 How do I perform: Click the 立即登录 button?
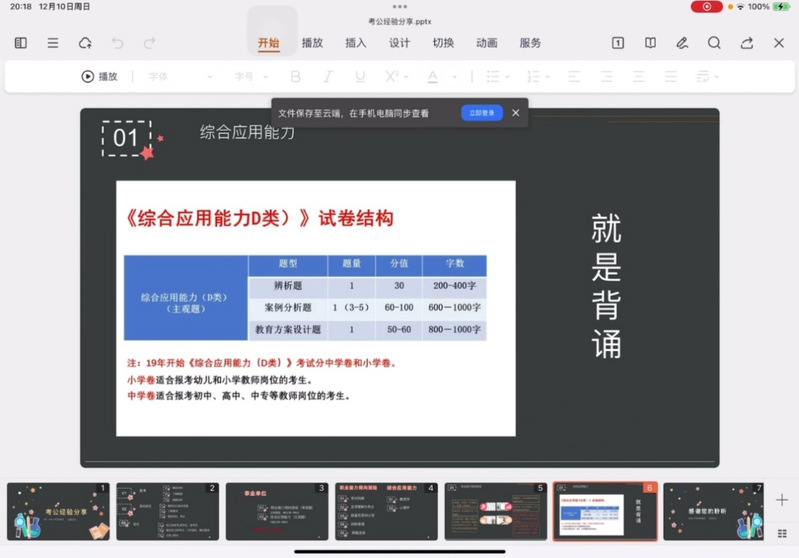[482, 113]
